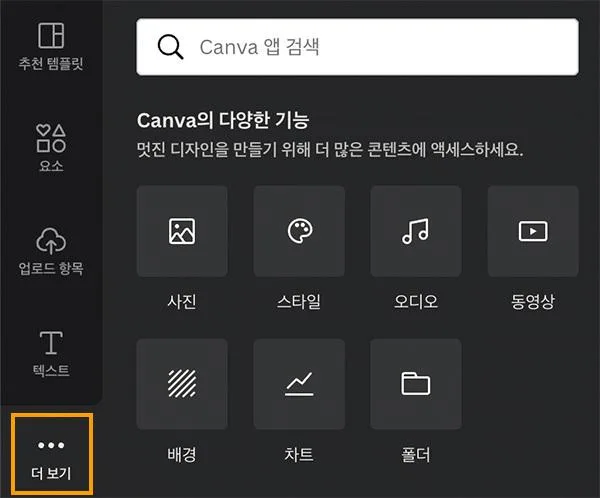The height and width of the screenshot is (498, 600).
Task: Click the 사진 label text
Action: click(182, 302)
